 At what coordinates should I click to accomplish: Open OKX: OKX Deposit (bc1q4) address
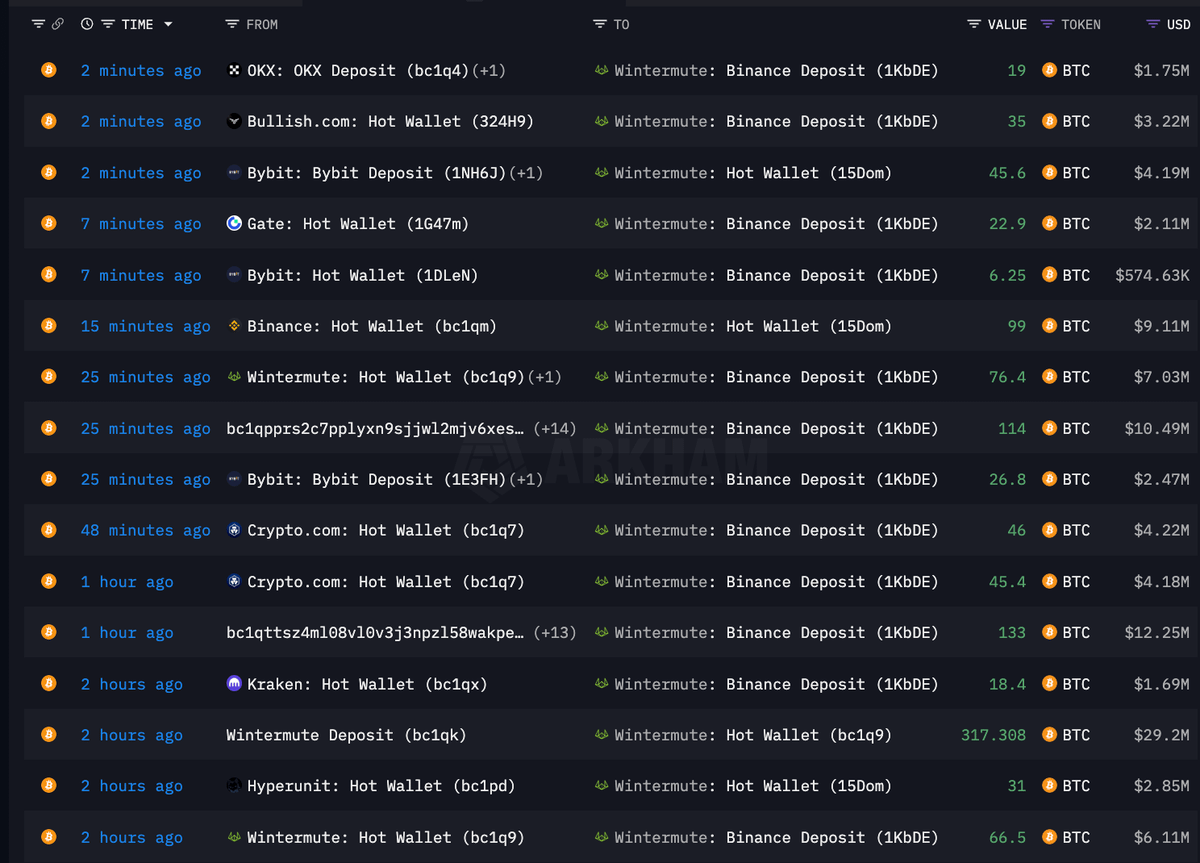tap(358, 70)
